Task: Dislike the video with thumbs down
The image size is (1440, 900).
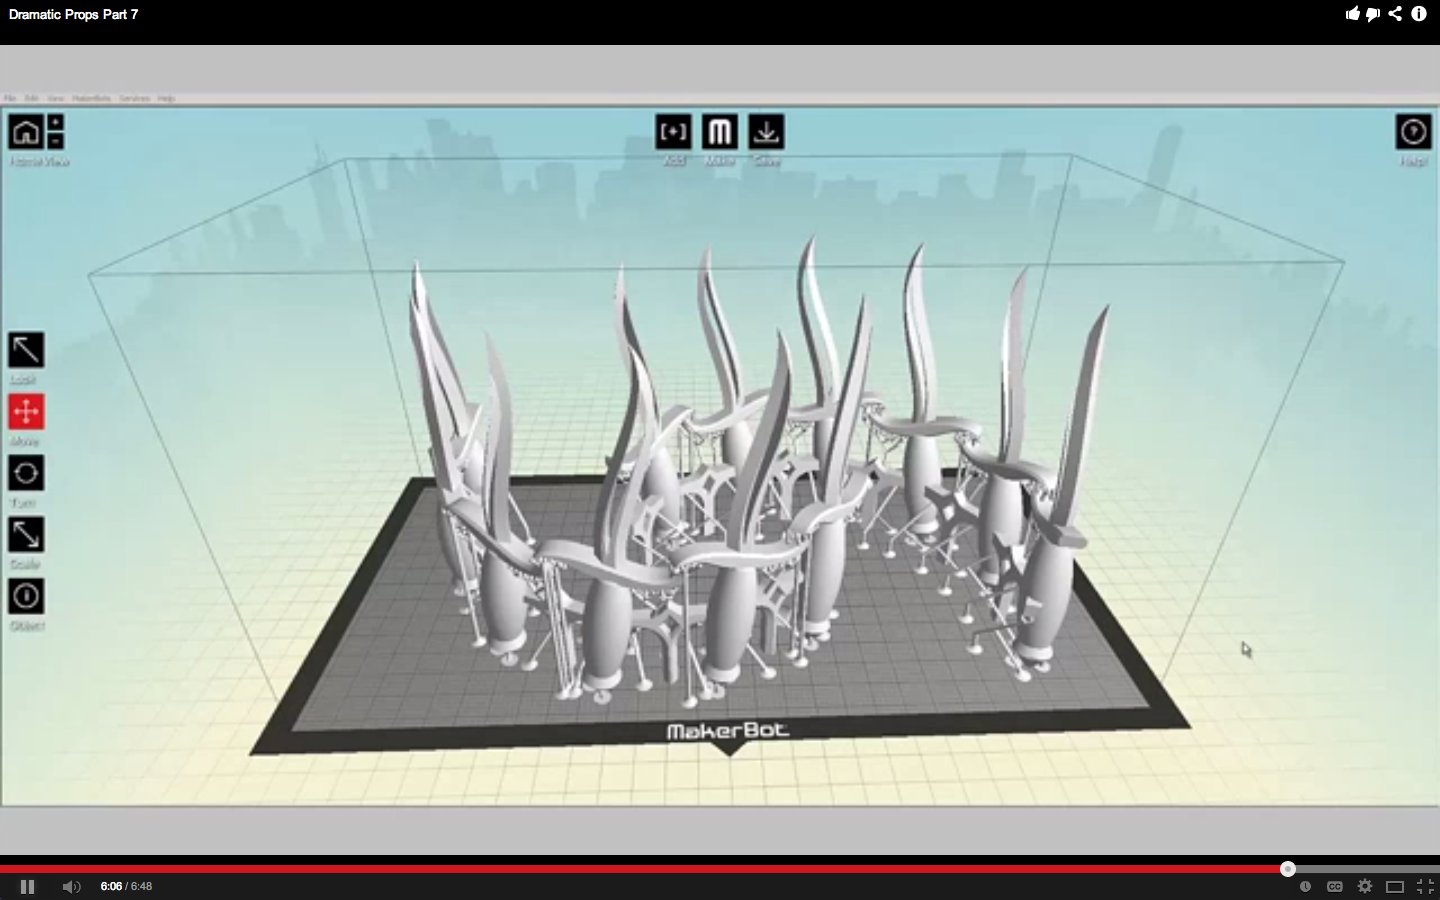Action: [x=1373, y=14]
